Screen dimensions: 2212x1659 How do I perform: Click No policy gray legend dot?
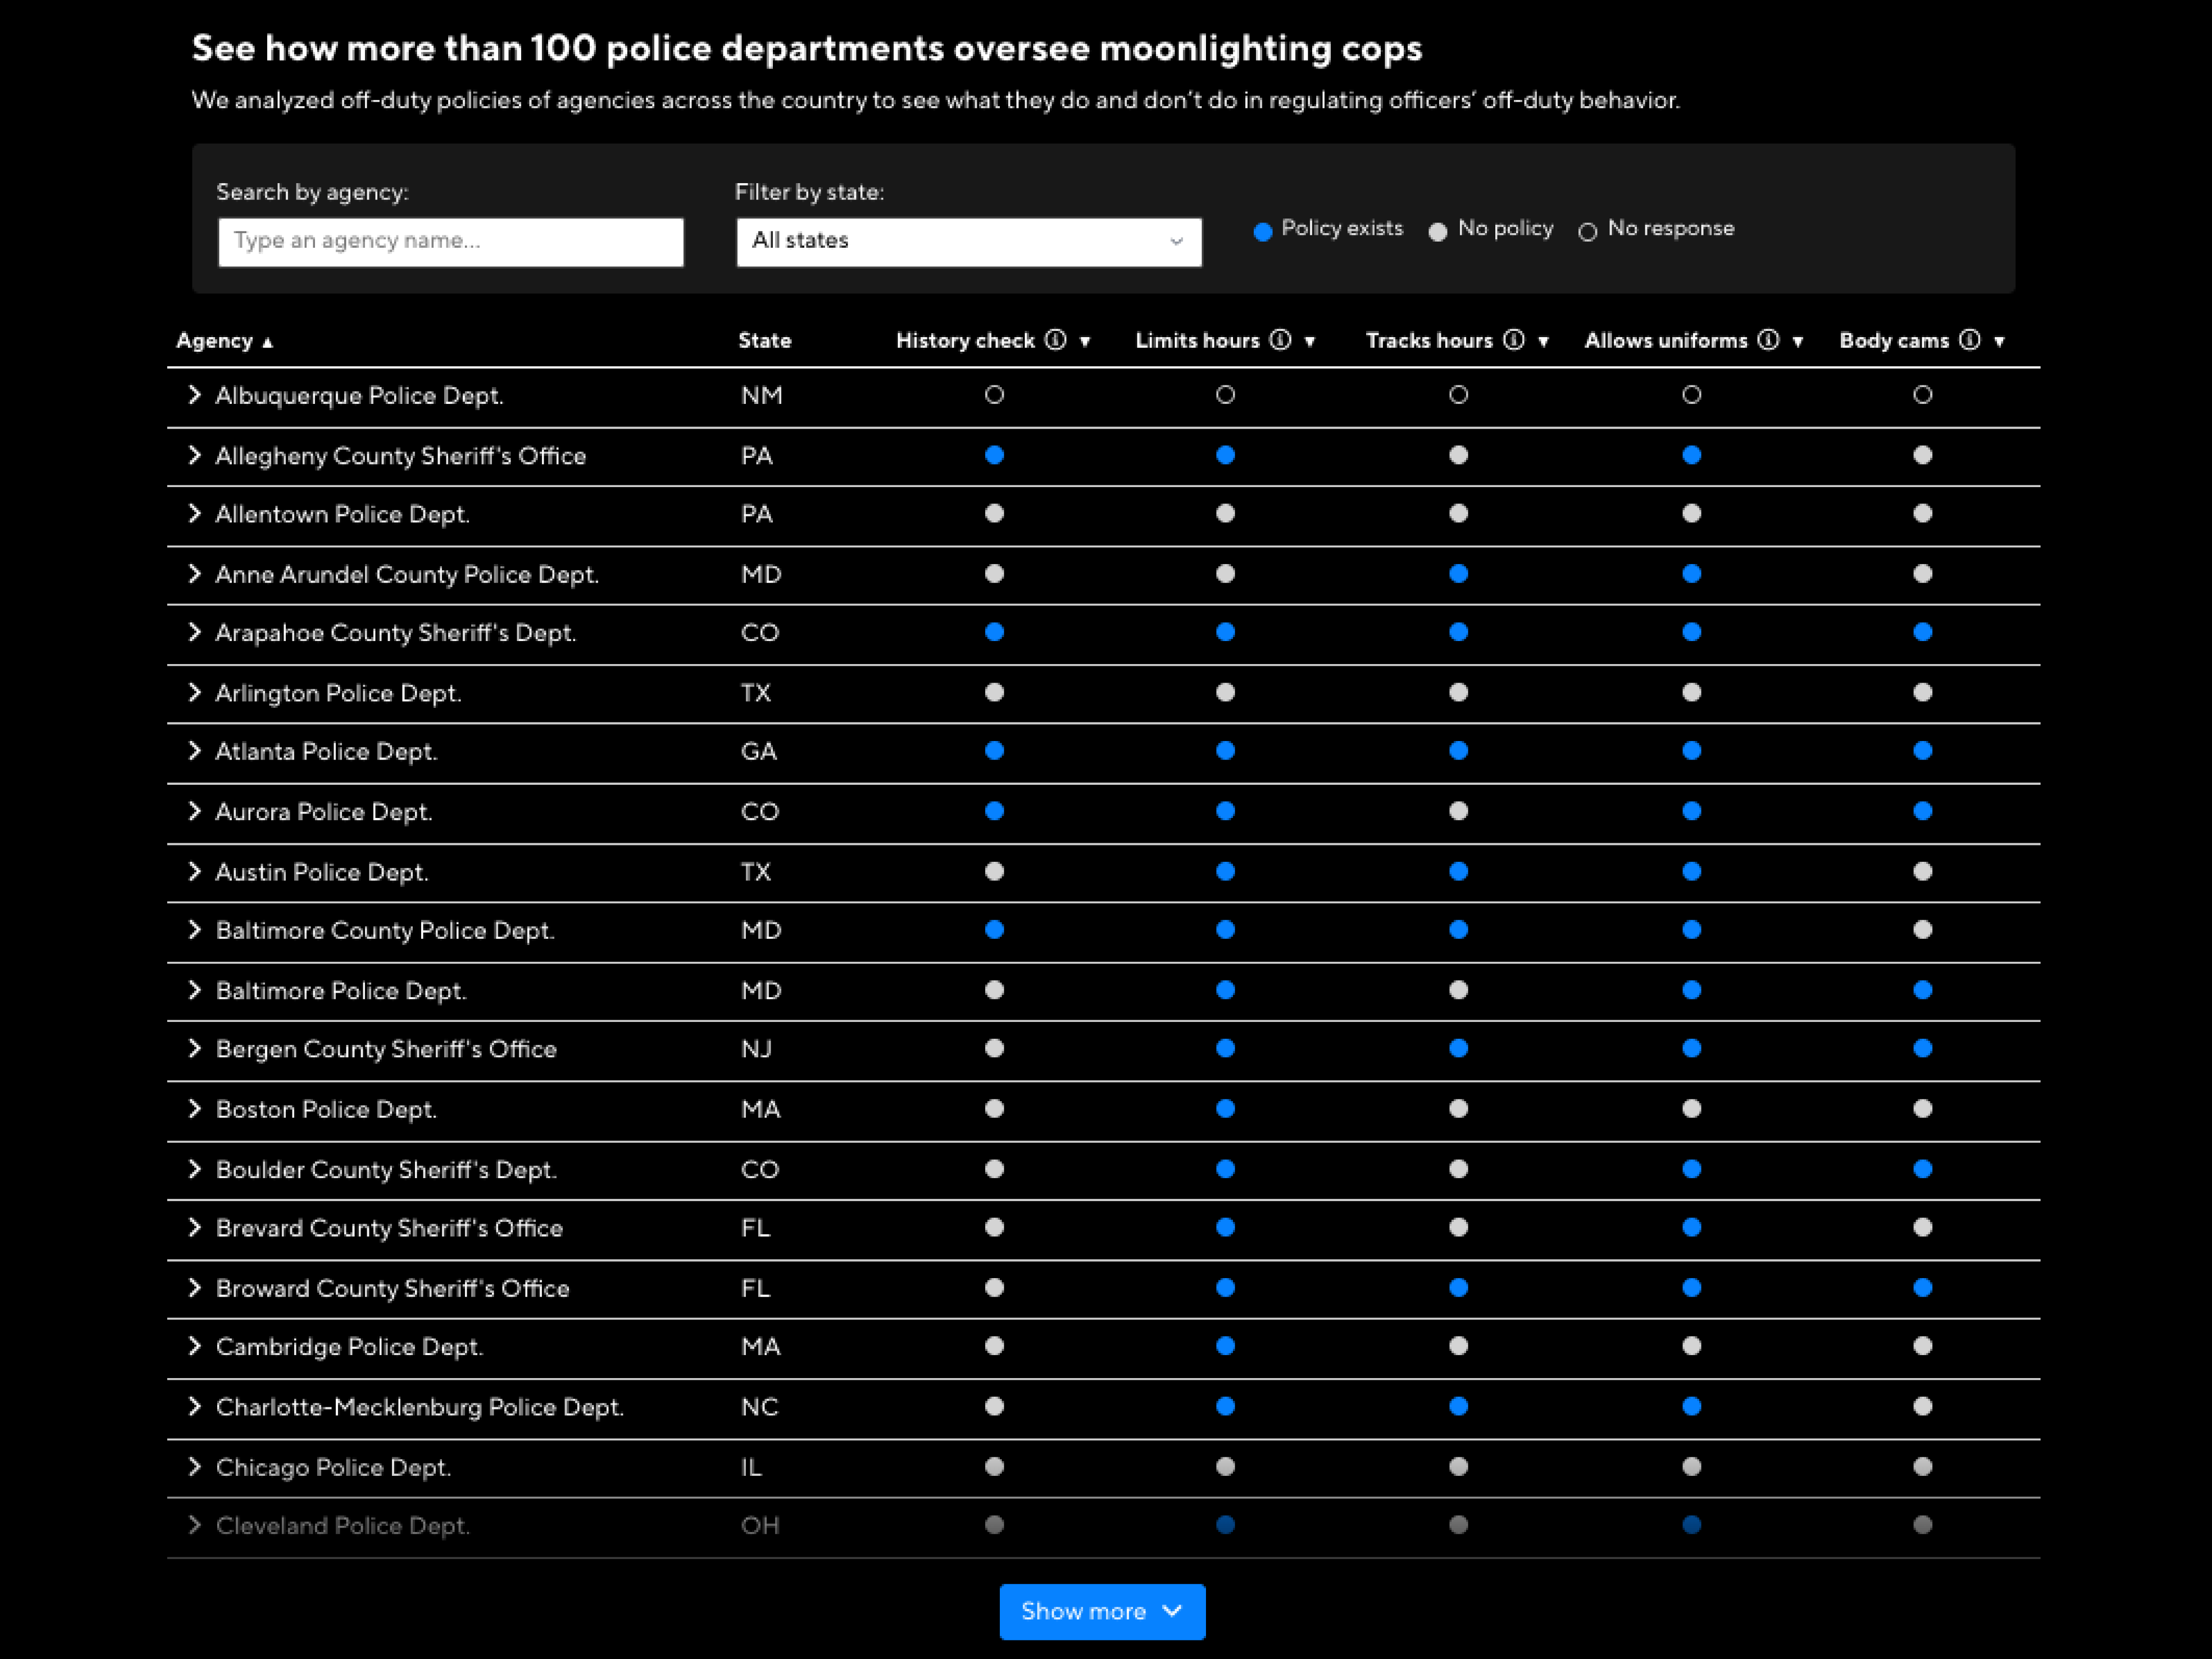1438,232
